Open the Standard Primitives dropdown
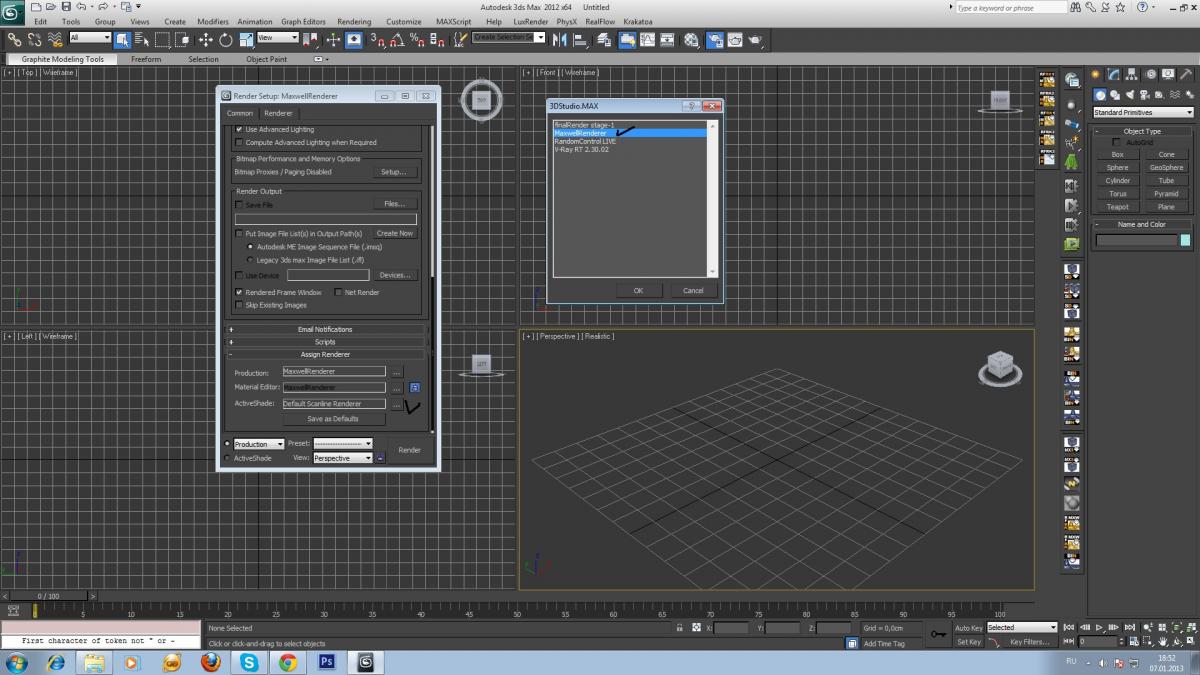This screenshot has width=1200, height=675. (1143, 113)
